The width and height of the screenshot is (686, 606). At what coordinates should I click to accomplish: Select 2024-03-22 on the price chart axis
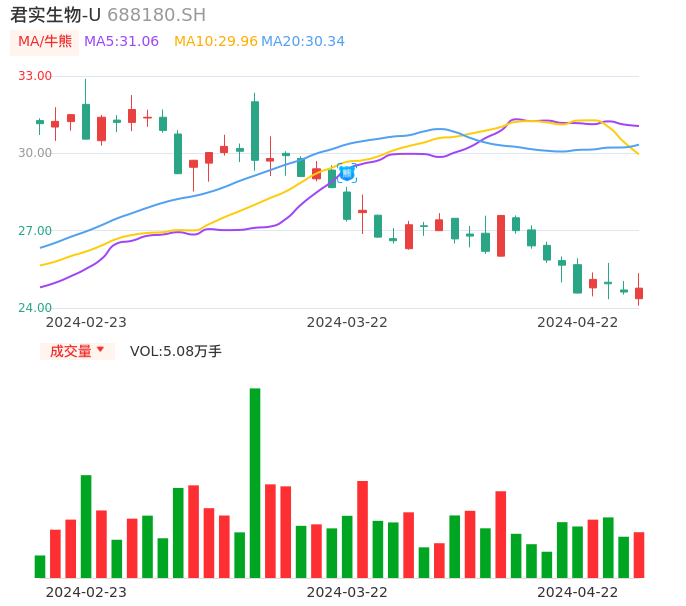coord(347,322)
